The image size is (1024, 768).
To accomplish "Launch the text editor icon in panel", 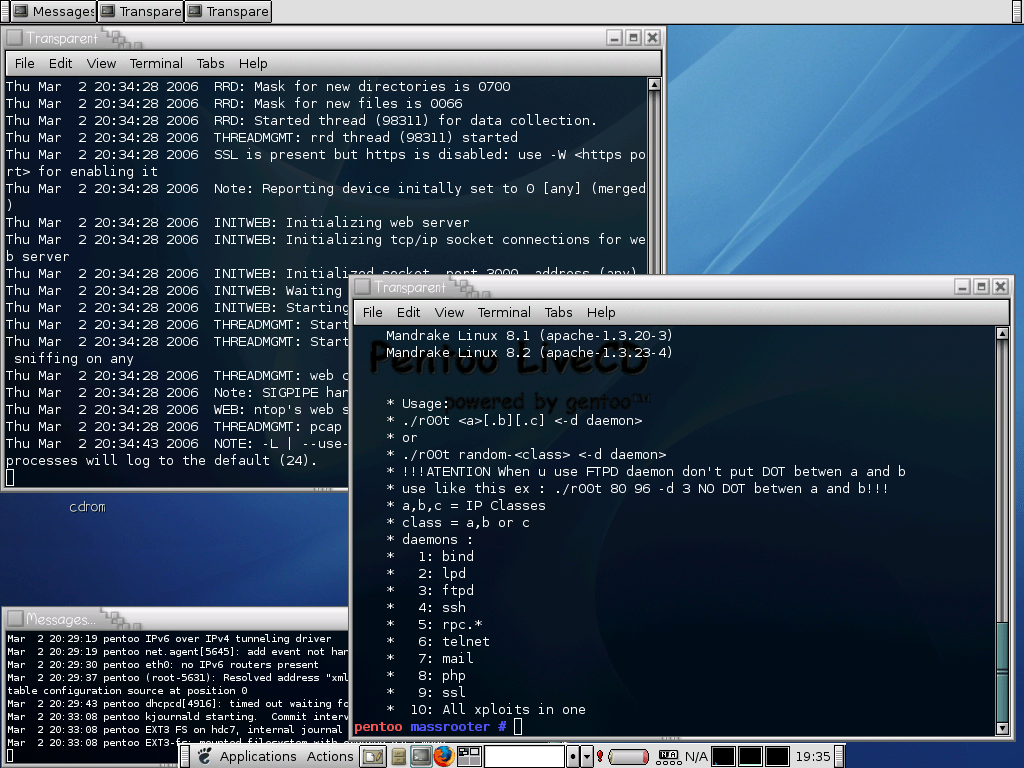I will [x=374, y=756].
